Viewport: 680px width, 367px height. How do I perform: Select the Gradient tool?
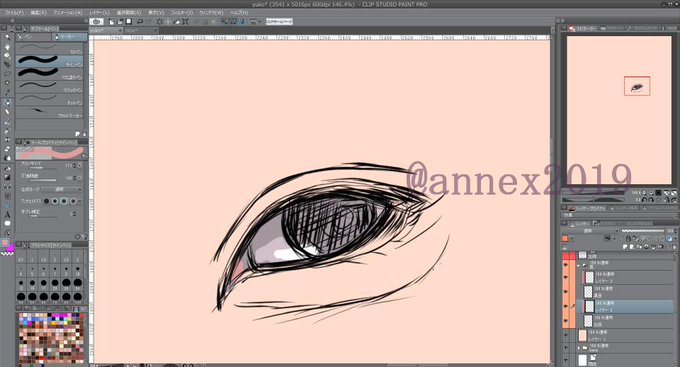[x=7, y=177]
